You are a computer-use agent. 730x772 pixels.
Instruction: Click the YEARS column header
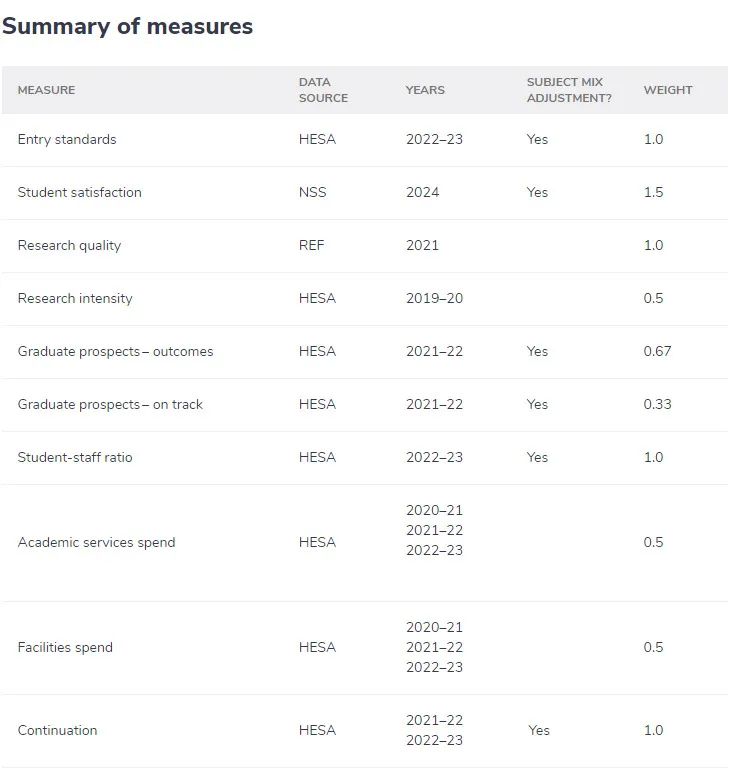tap(425, 90)
